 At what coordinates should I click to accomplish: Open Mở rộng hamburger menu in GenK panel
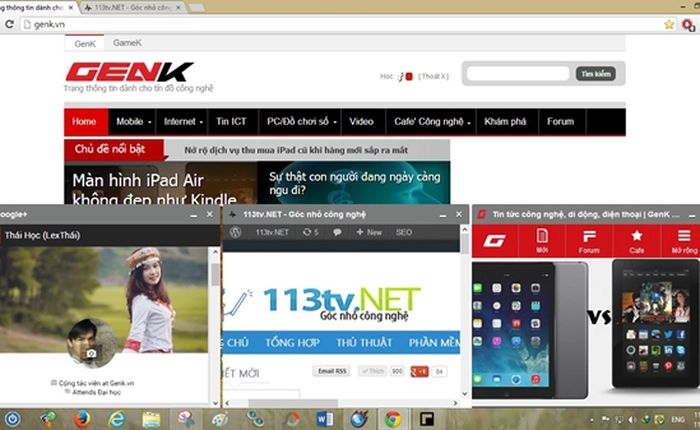[x=684, y=241]
